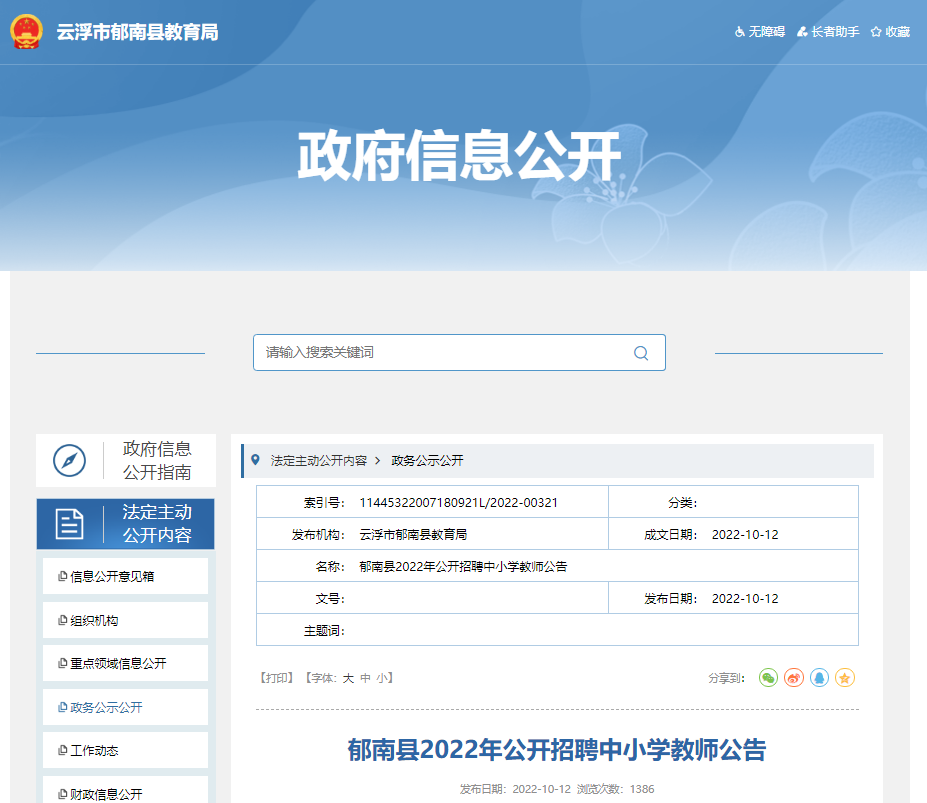Click the 打印 print link
Image resolution: width=927 pixels, height=803 pixels.
pyautogui.click(x=277, y=678)
